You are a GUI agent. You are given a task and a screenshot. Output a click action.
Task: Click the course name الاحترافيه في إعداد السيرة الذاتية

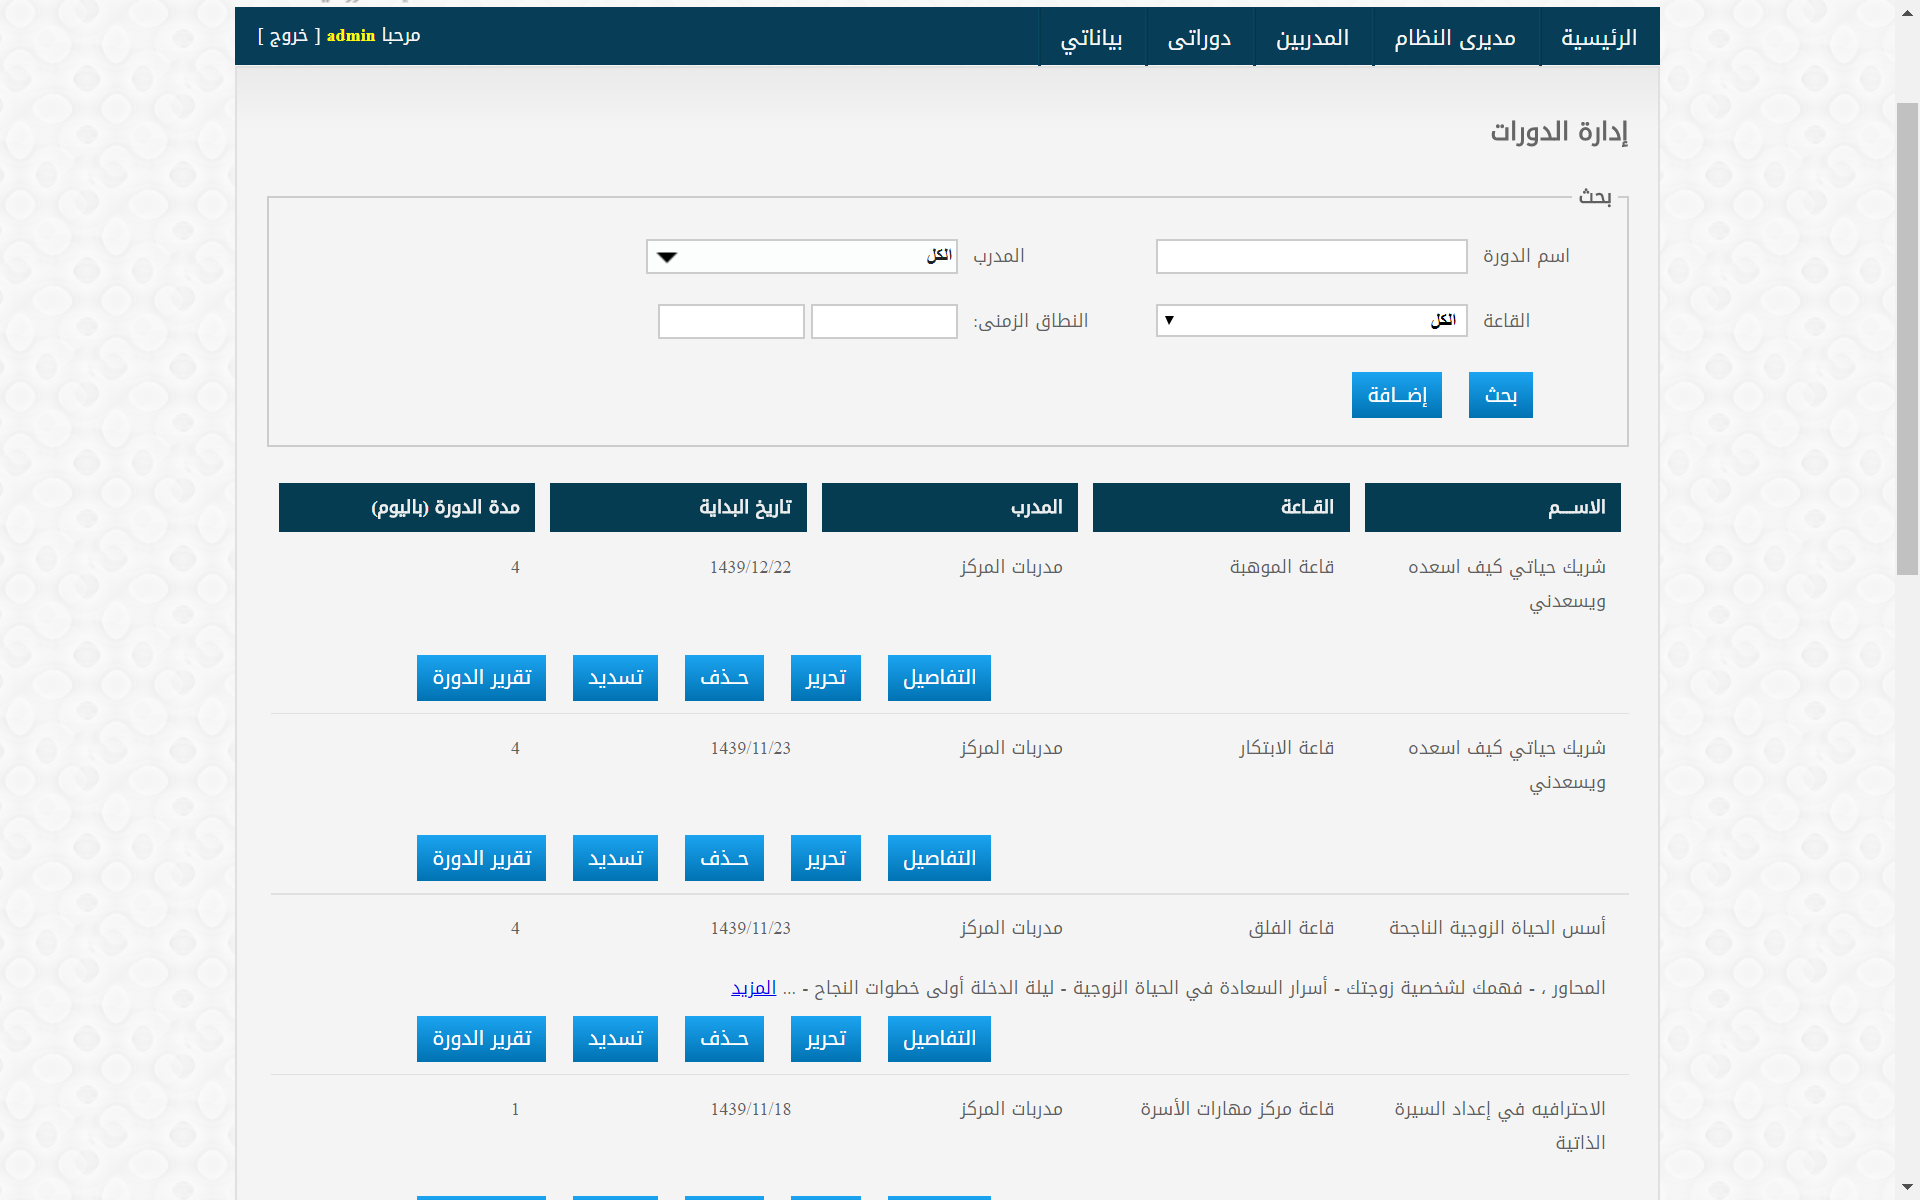[1500, 1126]
